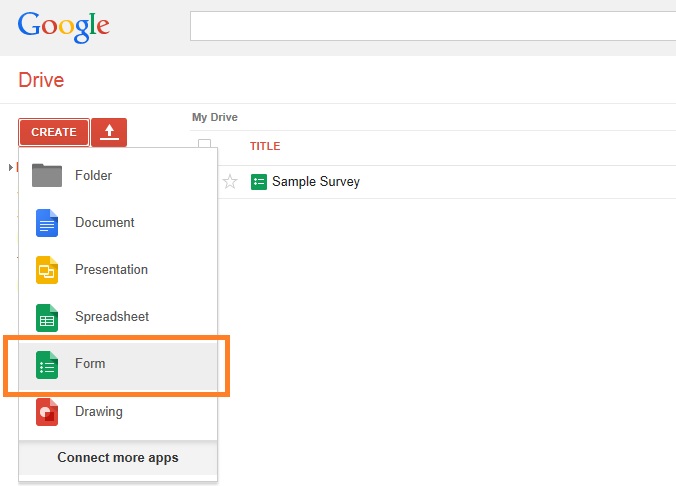Viewport: 676px width, 486px height.
Task: Click the Drive heading link
Action: 41,80
